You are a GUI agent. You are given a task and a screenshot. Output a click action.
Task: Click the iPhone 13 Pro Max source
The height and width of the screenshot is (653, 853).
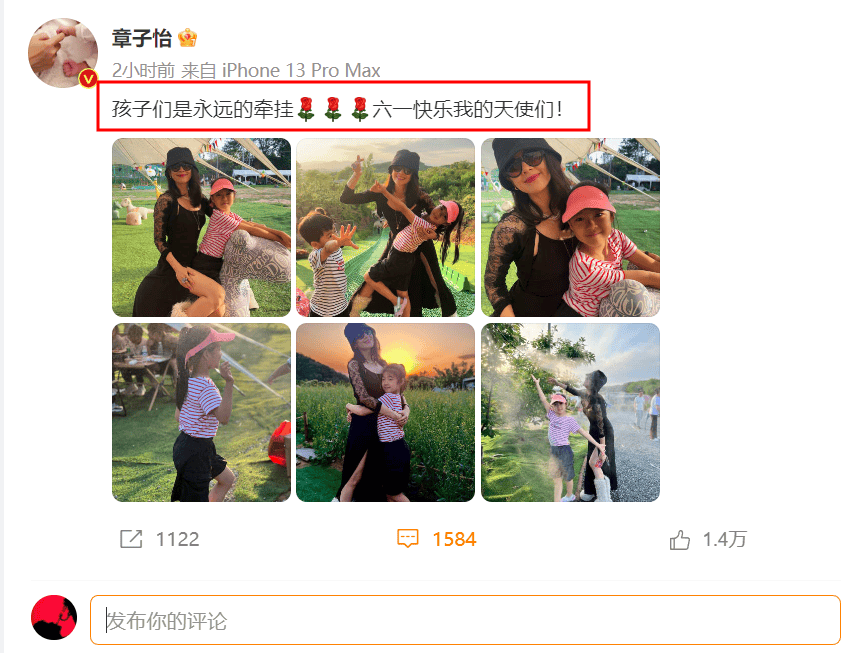[301, 70]
